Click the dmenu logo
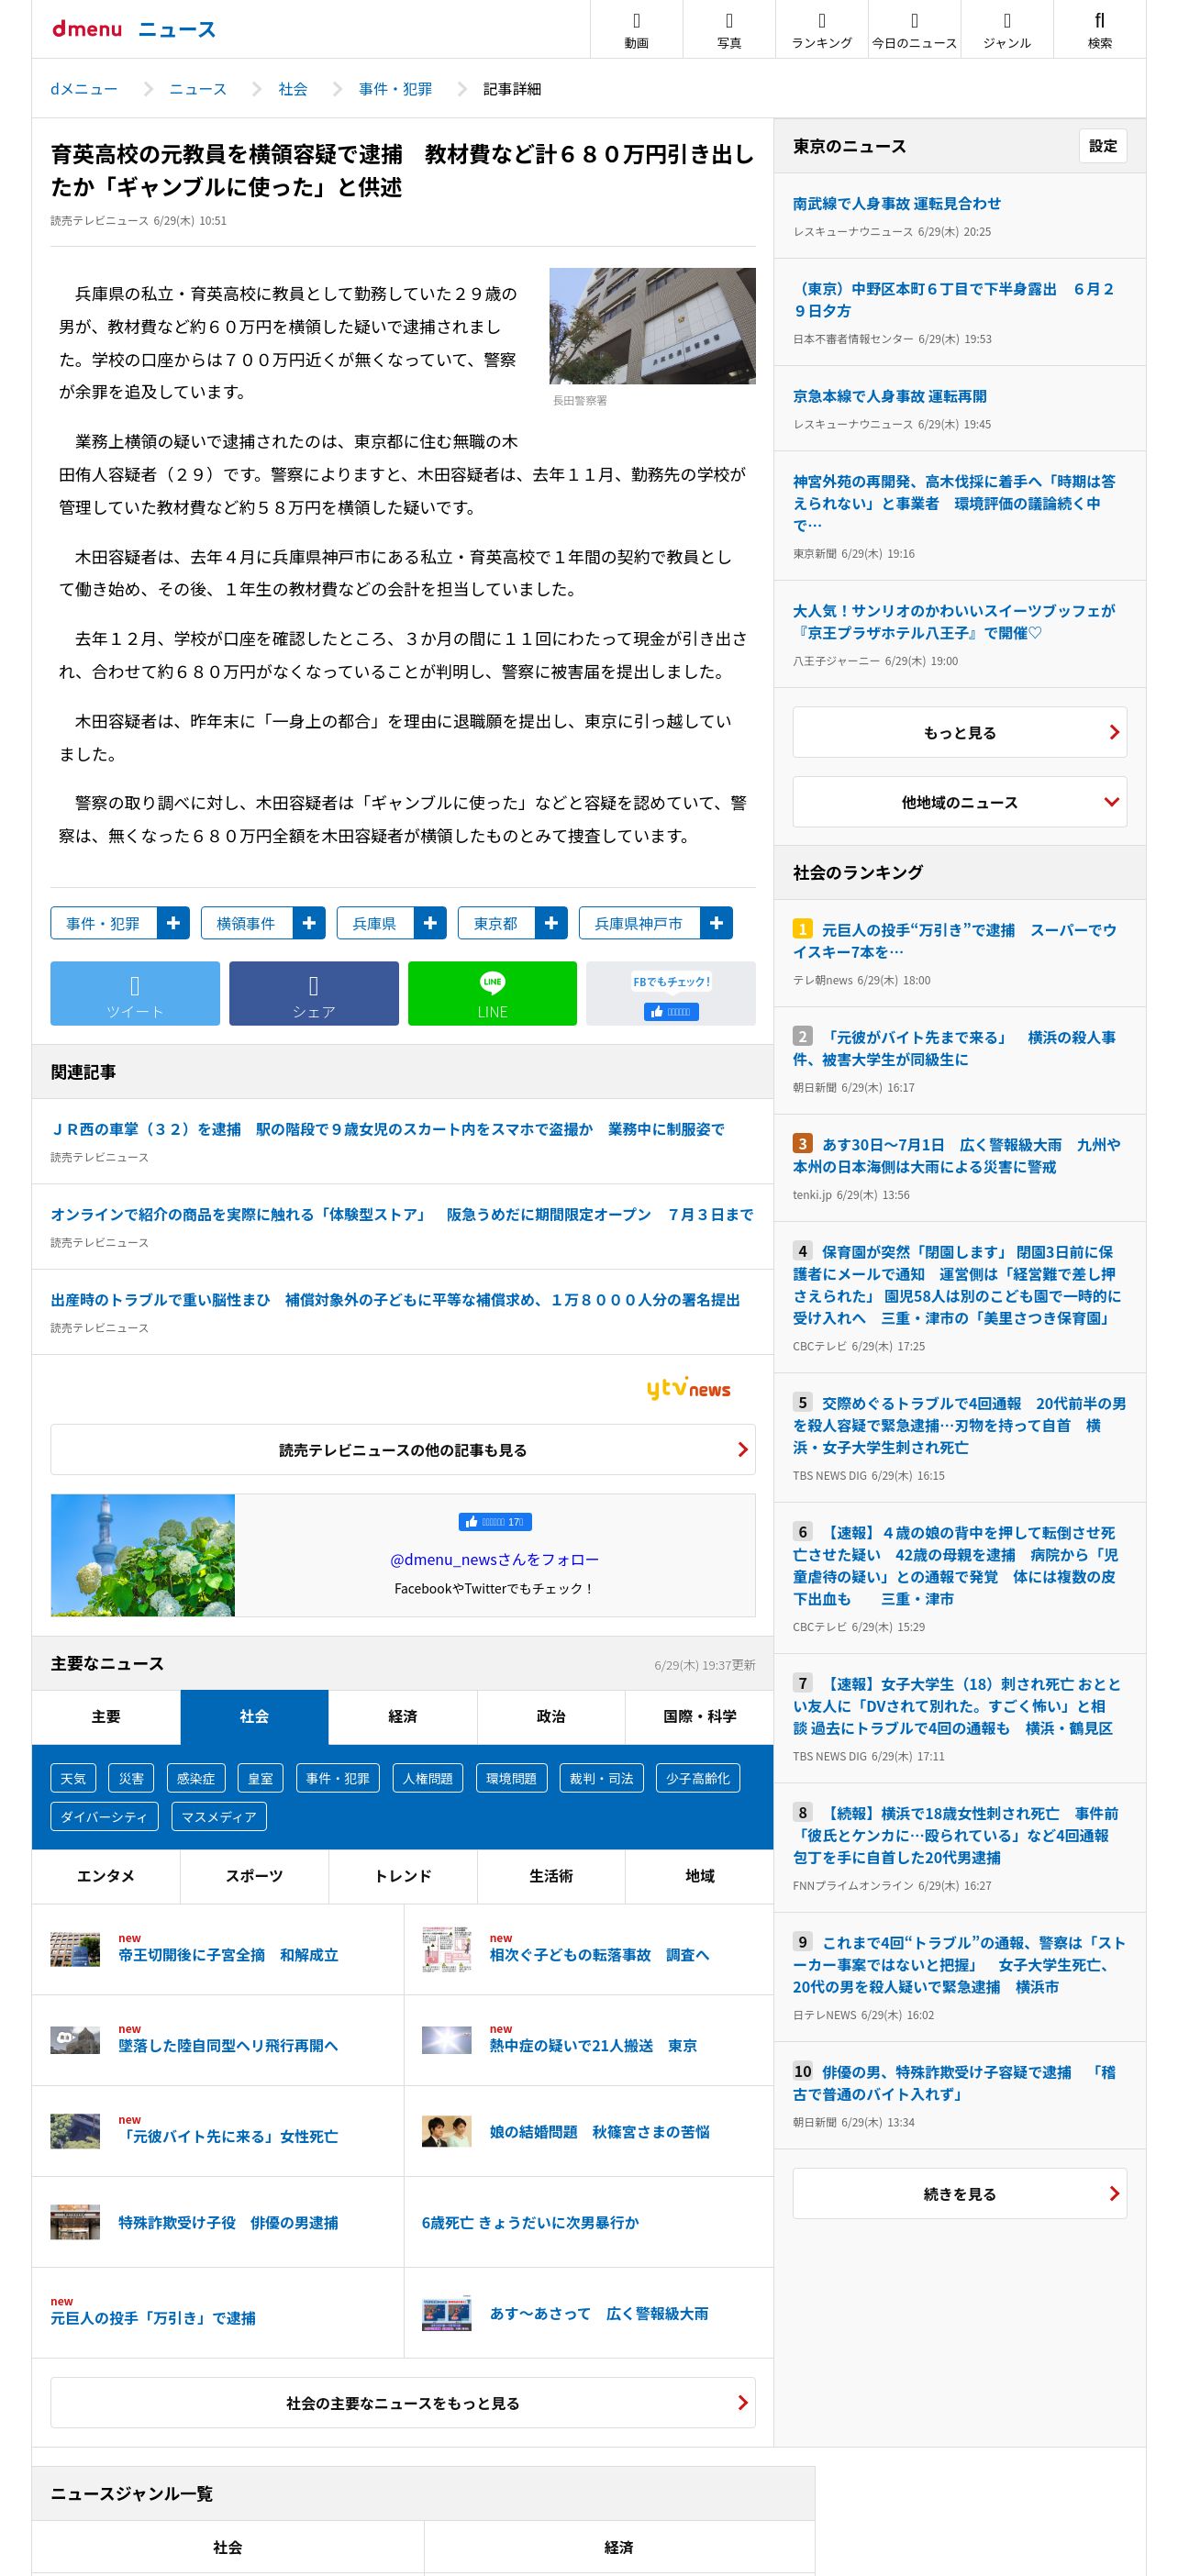This screenshot has width=1178, height=2576. pyautogui.click(x=87, y=29)
